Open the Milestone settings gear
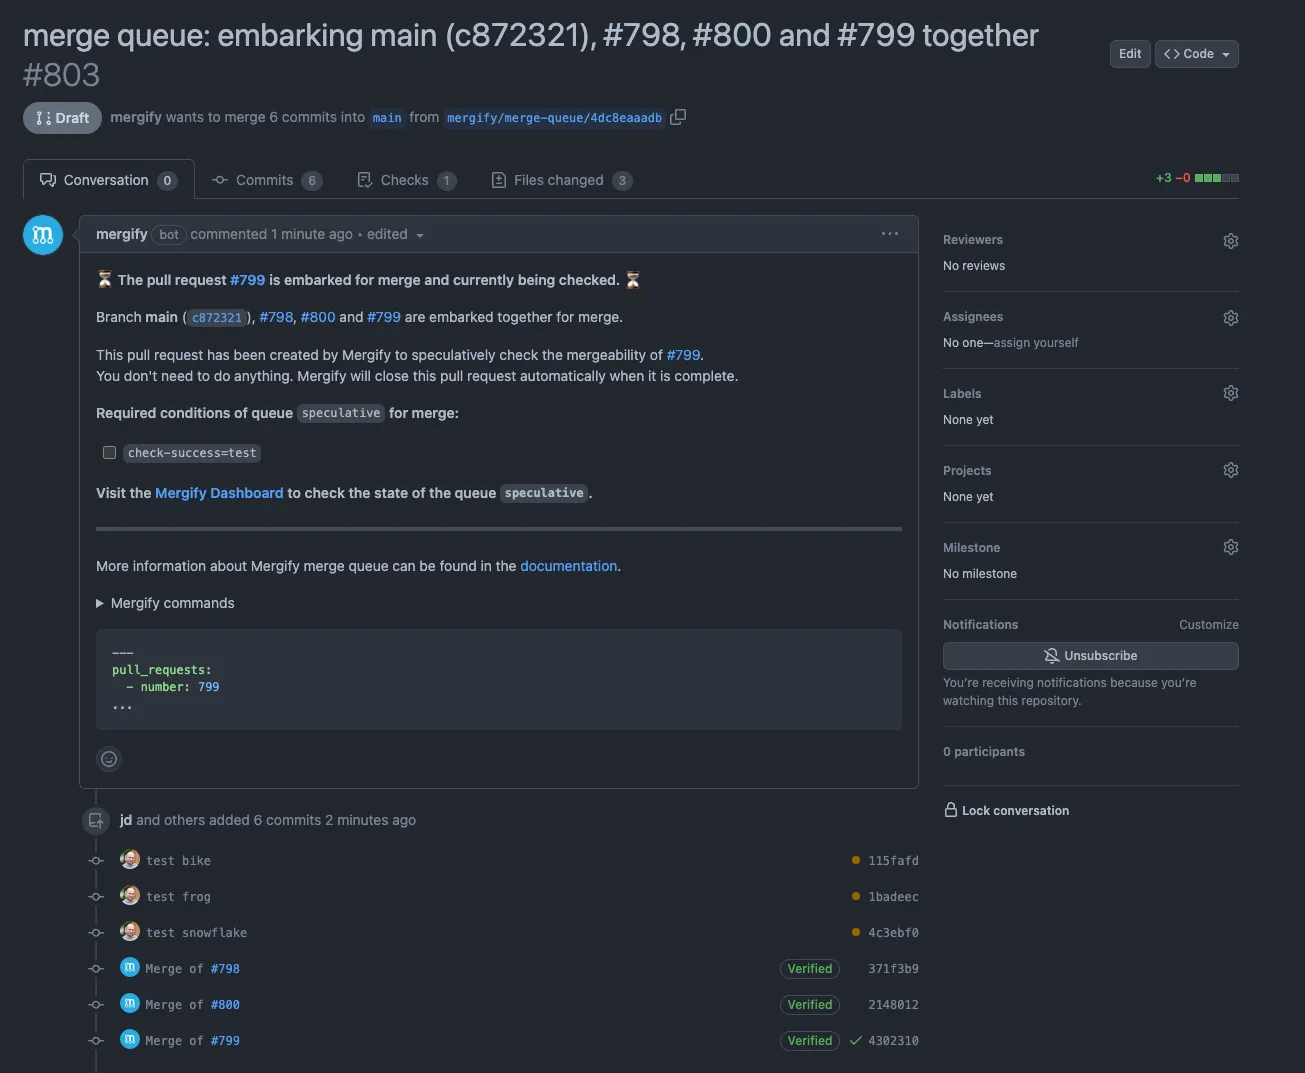The width and height of the screenshot is (1305, 1073). click(1230, 546)
